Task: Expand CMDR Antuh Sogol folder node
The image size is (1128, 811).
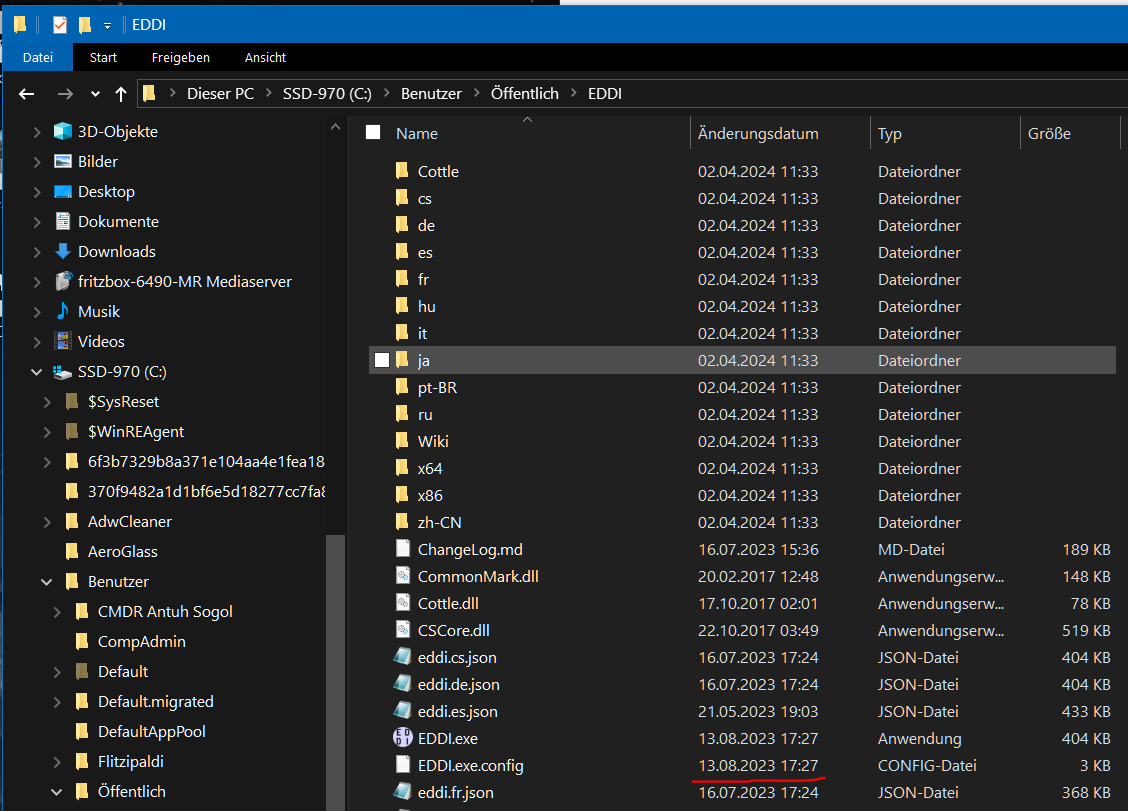Action: 57,612
